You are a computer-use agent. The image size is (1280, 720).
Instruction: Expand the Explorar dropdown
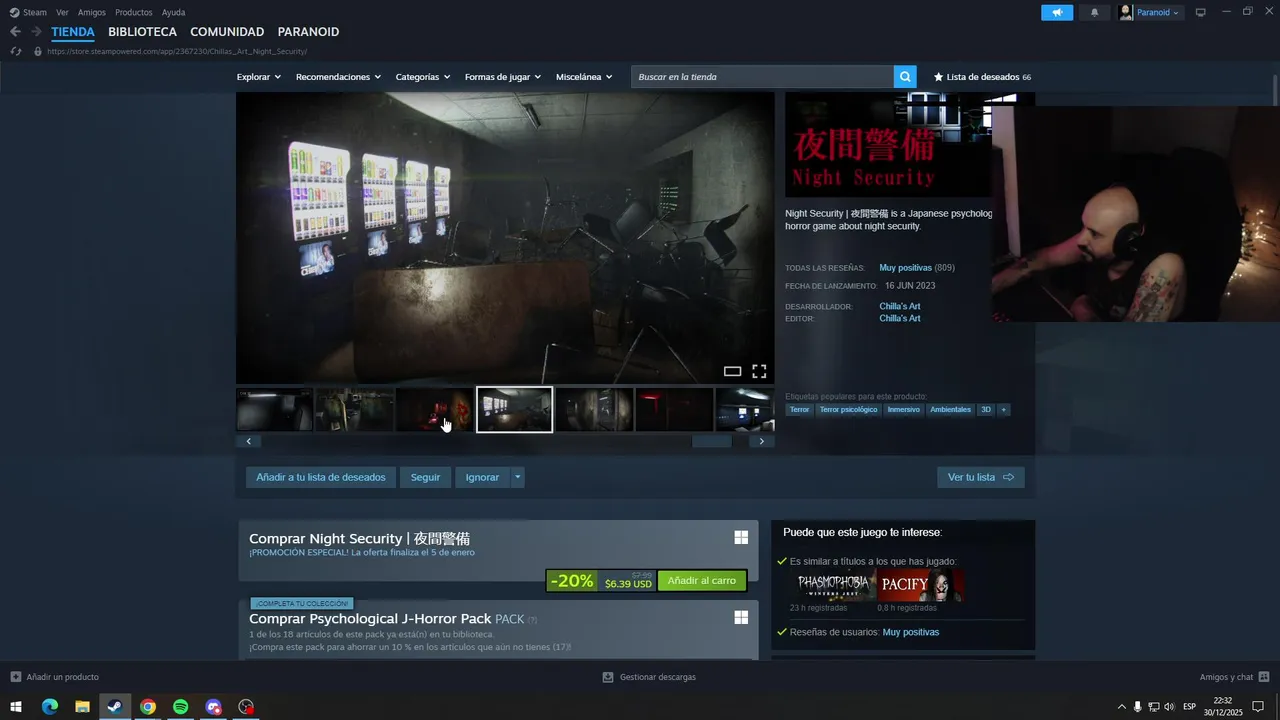pyautogui.click(x=259, y=77)
